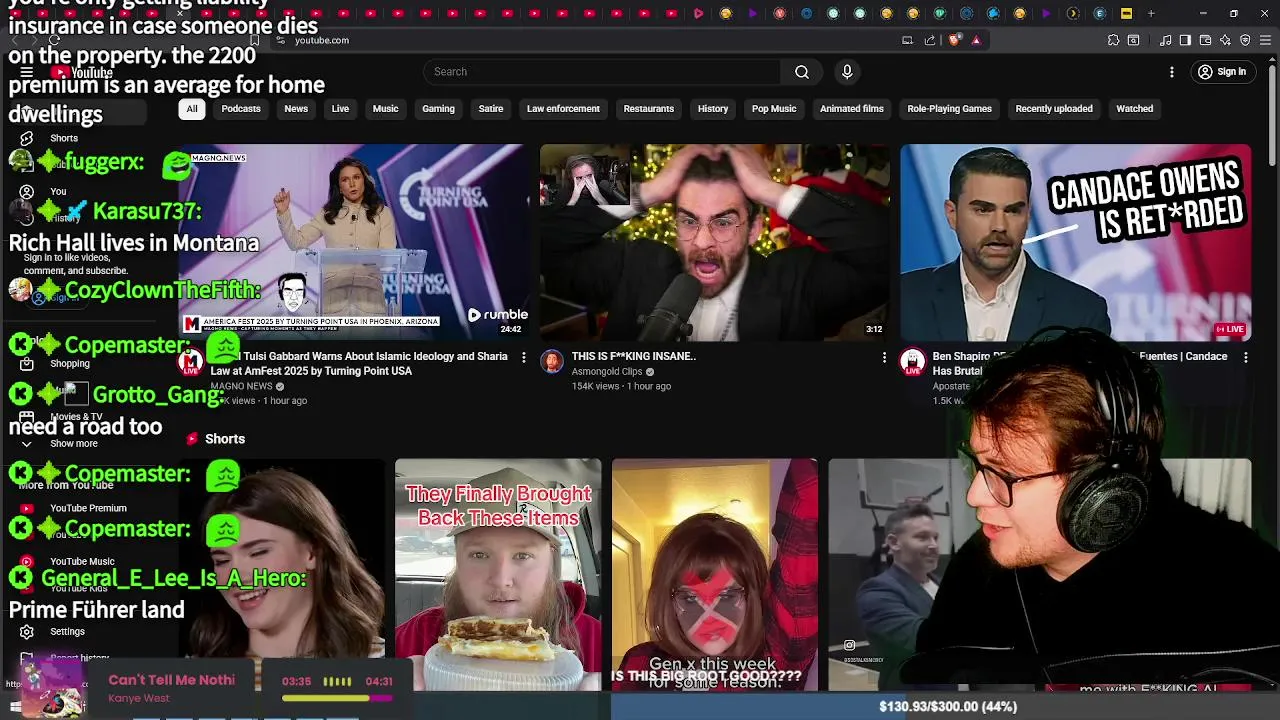
Task: Toggle the browser sidebar panel icon
Action: tap(1185, 40)
